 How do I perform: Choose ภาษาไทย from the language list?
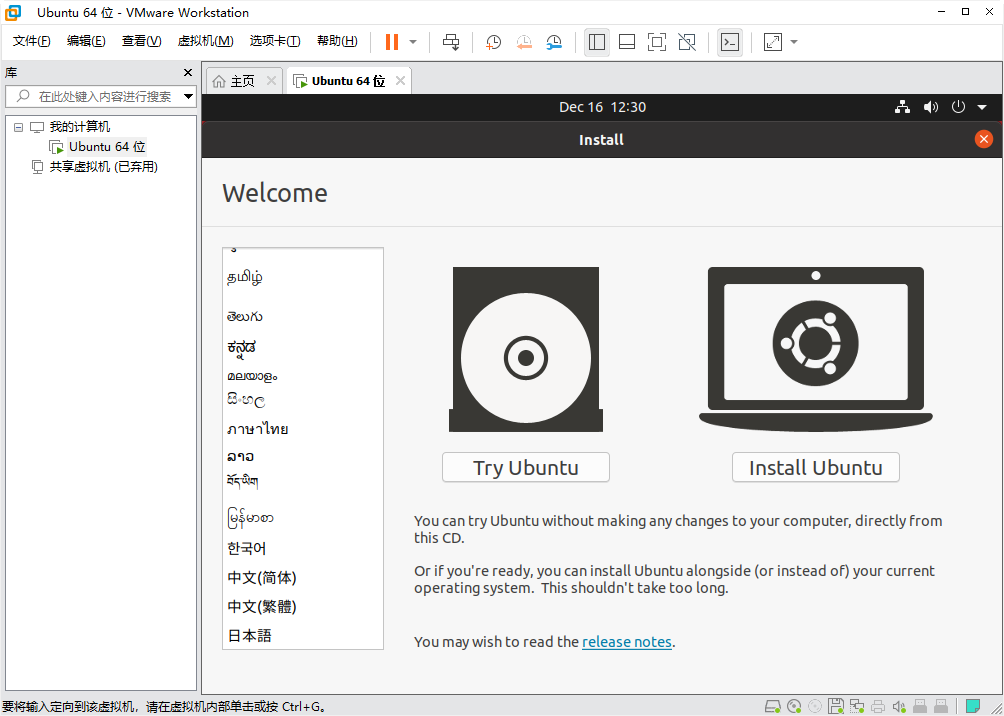tap(257, 429)
